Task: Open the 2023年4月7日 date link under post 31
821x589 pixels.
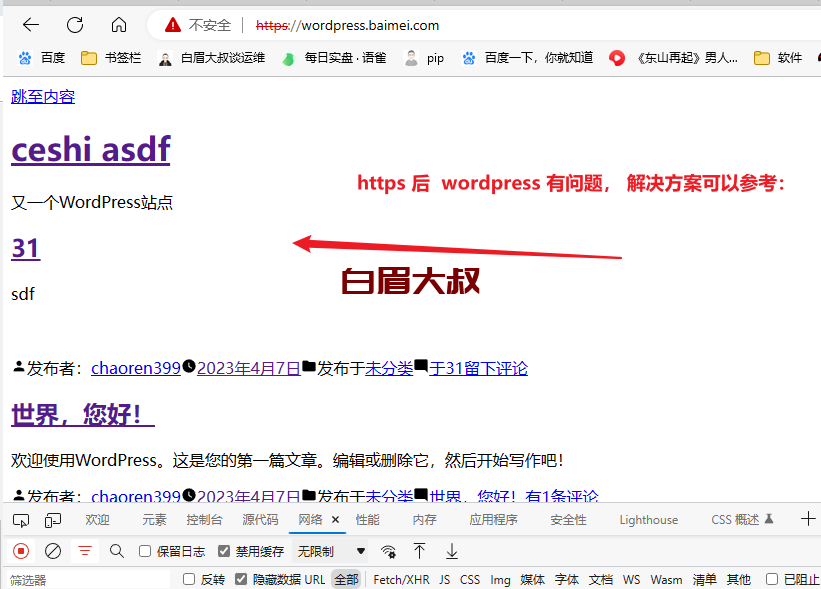Action: [x=249, y=368]
